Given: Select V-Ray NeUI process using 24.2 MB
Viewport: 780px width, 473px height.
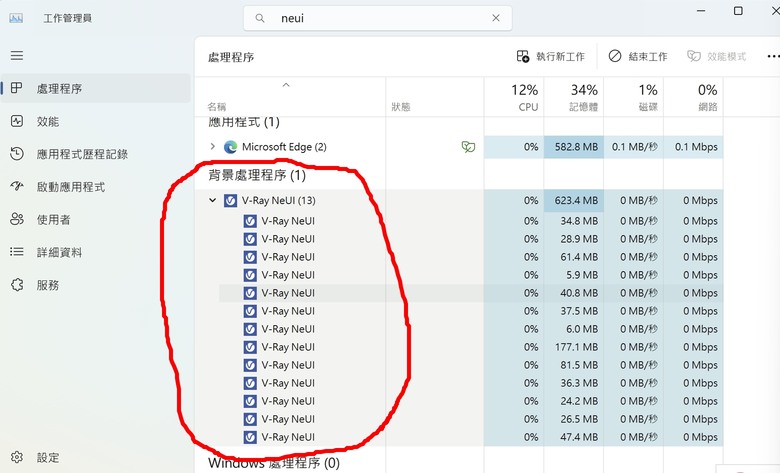Looking at the screenshot, I should click(x=471, y=401).
